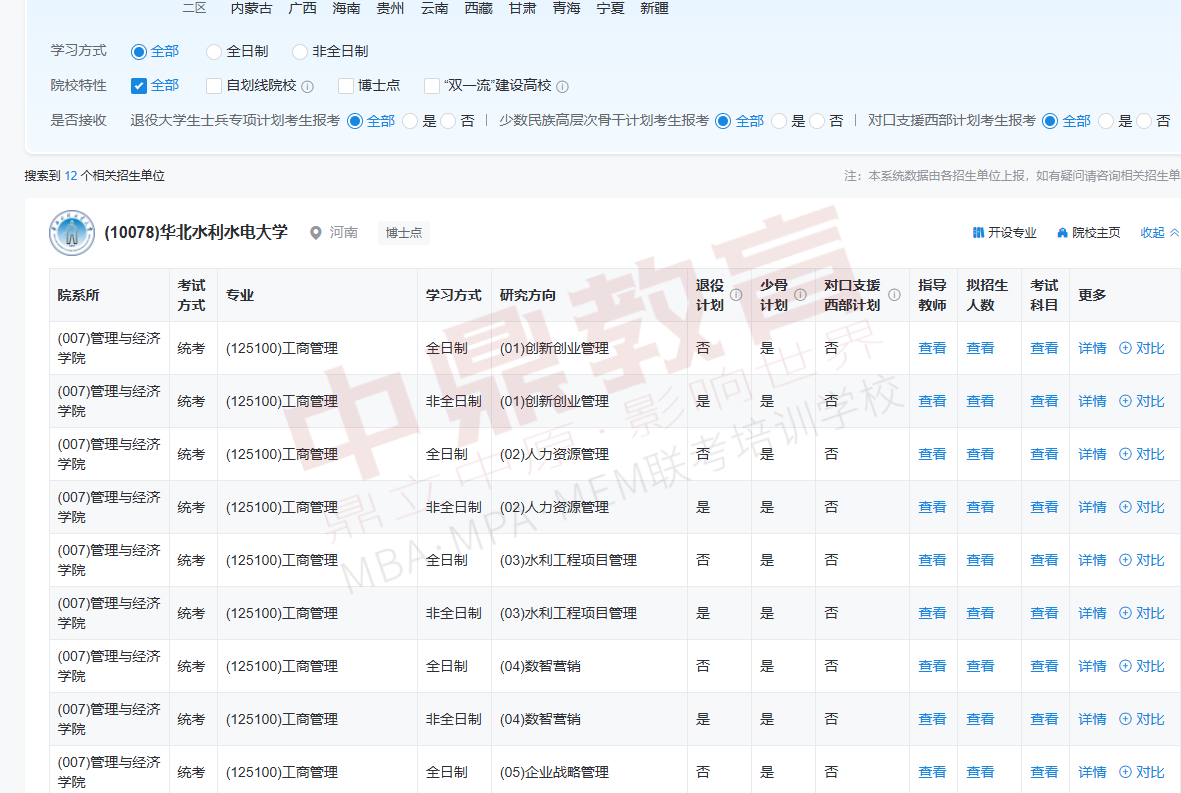Image resolution: width=1181 pixels, height=793 pixels.
Task: View 考试科目 for 非全日制 (03)水利工程项目管理
Action: coord(1044,613)
